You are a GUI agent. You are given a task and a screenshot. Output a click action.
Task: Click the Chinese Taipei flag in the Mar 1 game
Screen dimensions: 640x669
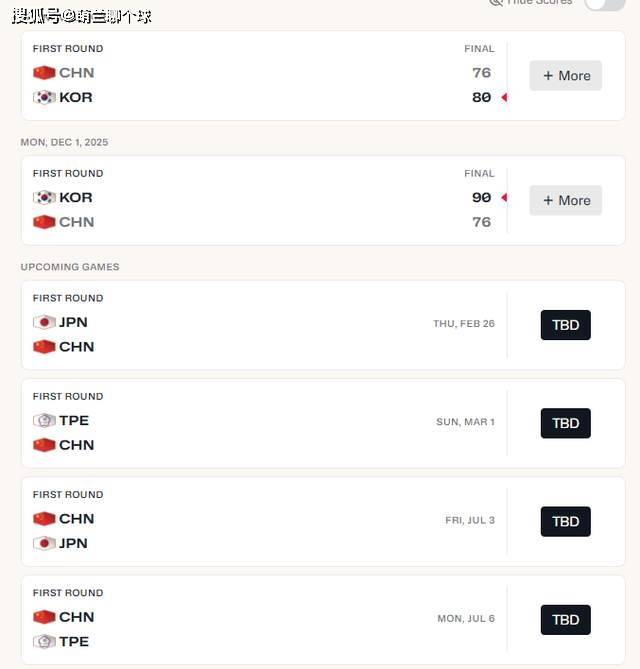pyautogui.click(x=44, y=421)
